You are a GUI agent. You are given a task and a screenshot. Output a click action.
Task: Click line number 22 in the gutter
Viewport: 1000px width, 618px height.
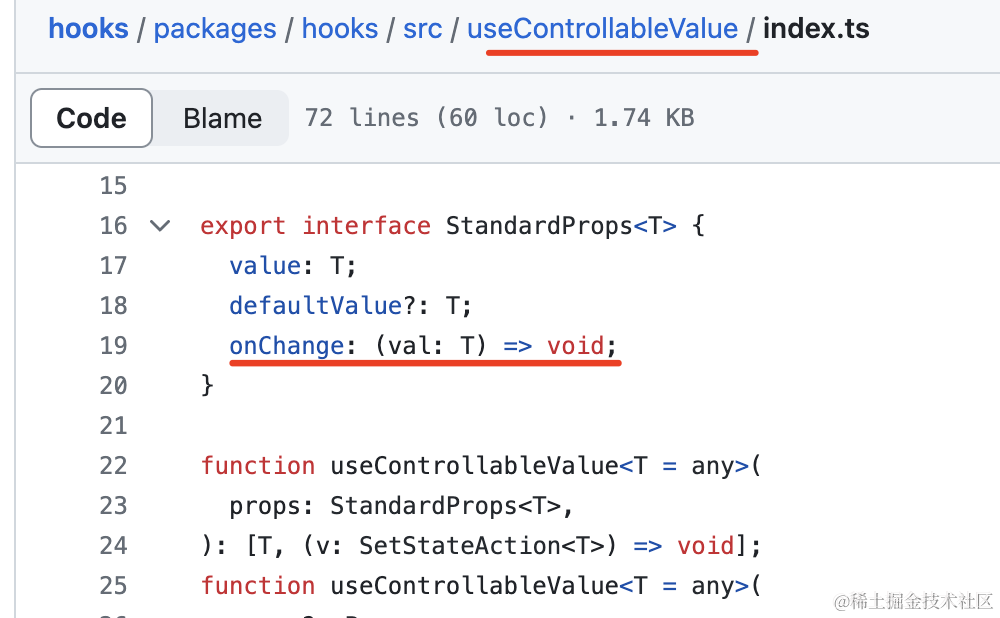(114, 466)
